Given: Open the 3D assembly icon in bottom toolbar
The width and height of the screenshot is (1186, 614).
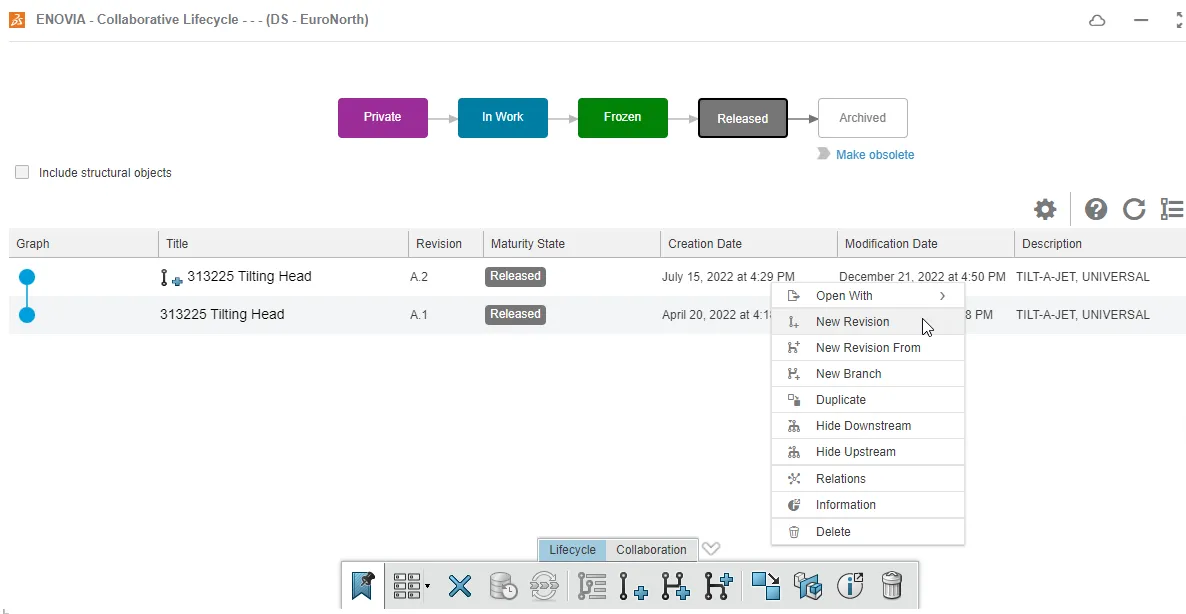Looking at the screenshot, I should (808, 586).
